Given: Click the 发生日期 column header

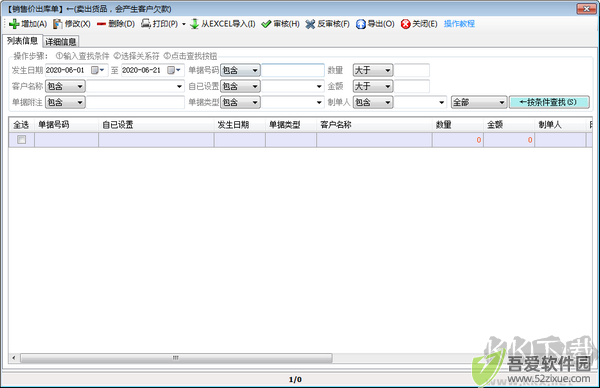Looking at the screenshot, I should pos(240,125).
